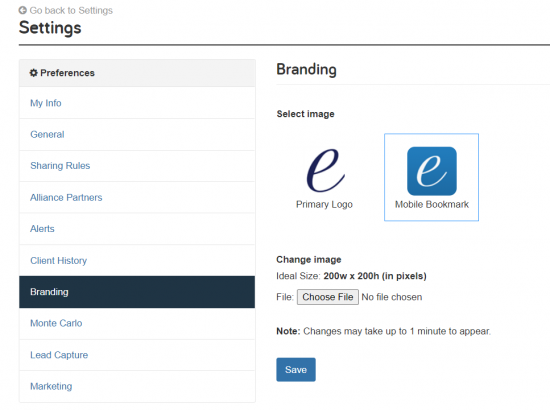Select the Branding menu item
This screenshot has width=550, height=410.
137,292
